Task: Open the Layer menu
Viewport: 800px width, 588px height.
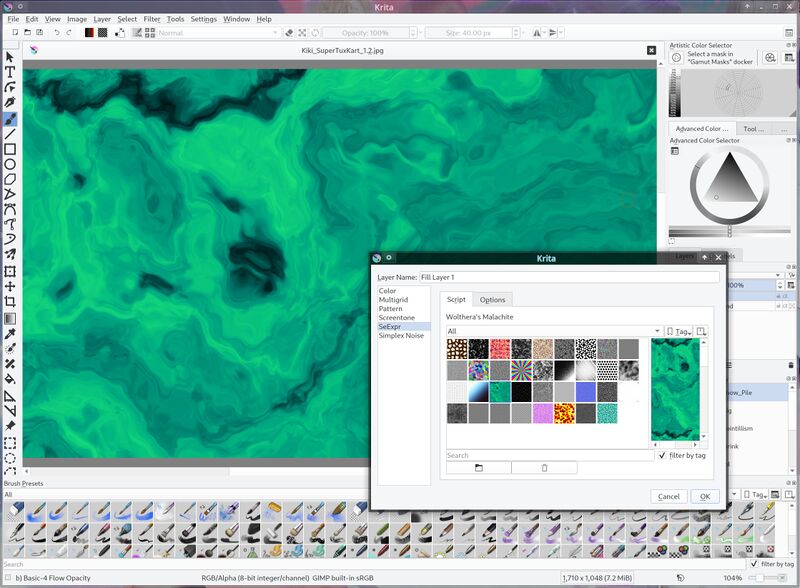Action: (x=102, y=19)
